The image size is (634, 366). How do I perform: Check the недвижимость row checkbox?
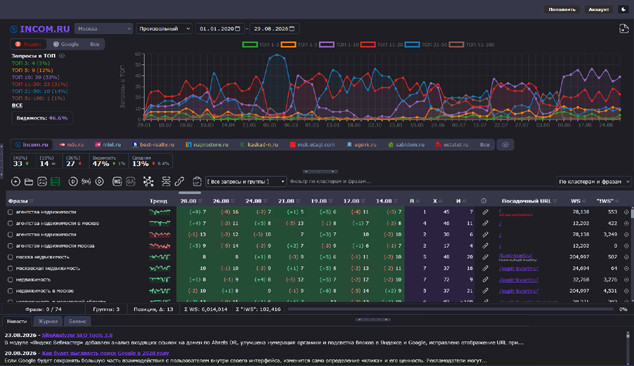coord(10,279)
